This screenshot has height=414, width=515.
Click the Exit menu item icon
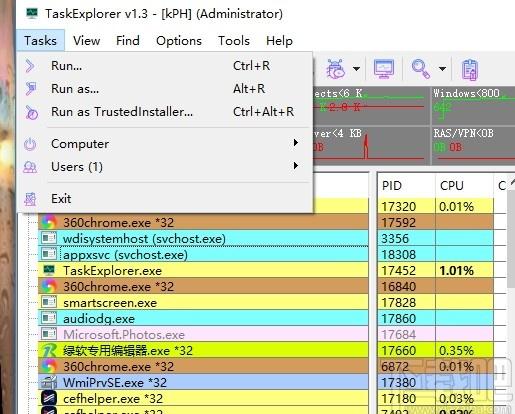pyautogui.click(x=30, y=199)
